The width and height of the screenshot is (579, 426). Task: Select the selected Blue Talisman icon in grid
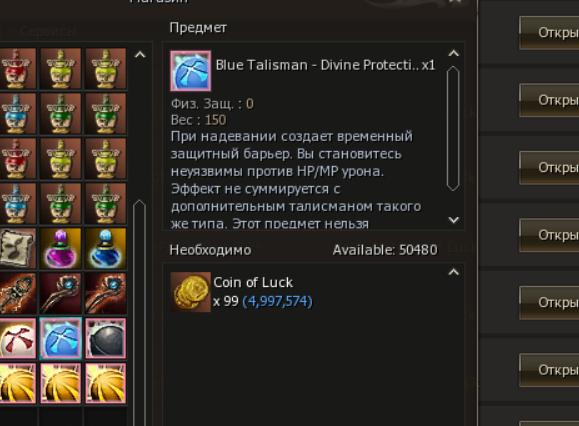tap(61, 338)
